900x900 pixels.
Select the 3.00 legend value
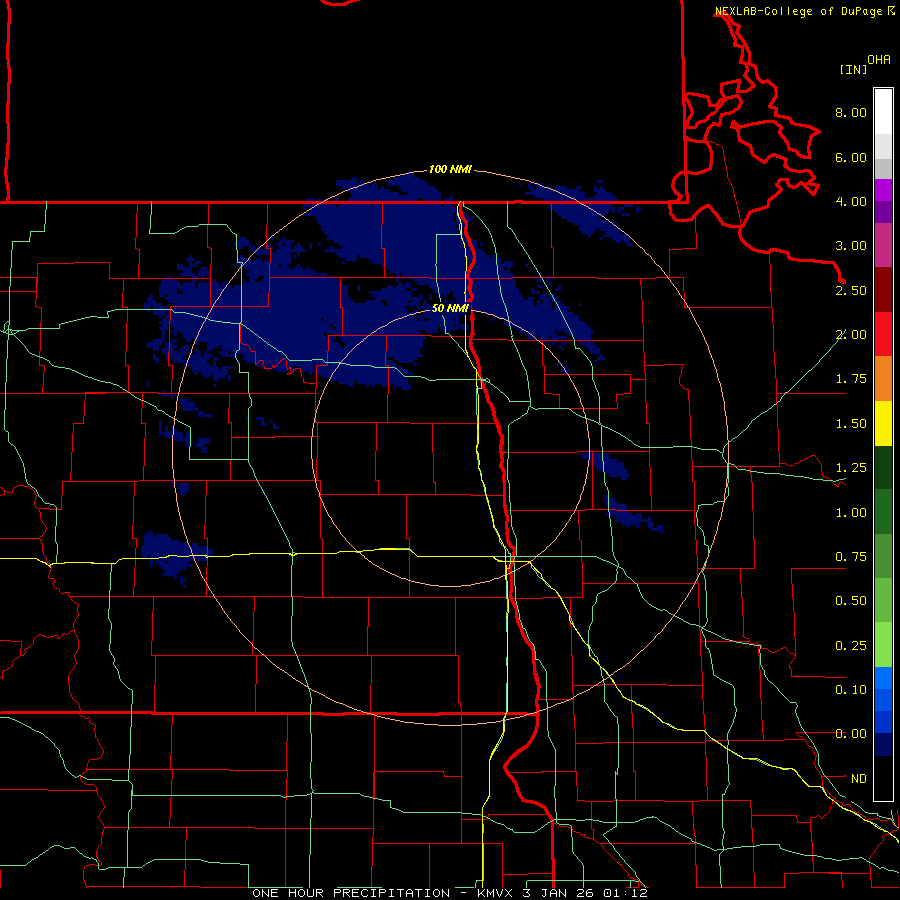point(851,246)
